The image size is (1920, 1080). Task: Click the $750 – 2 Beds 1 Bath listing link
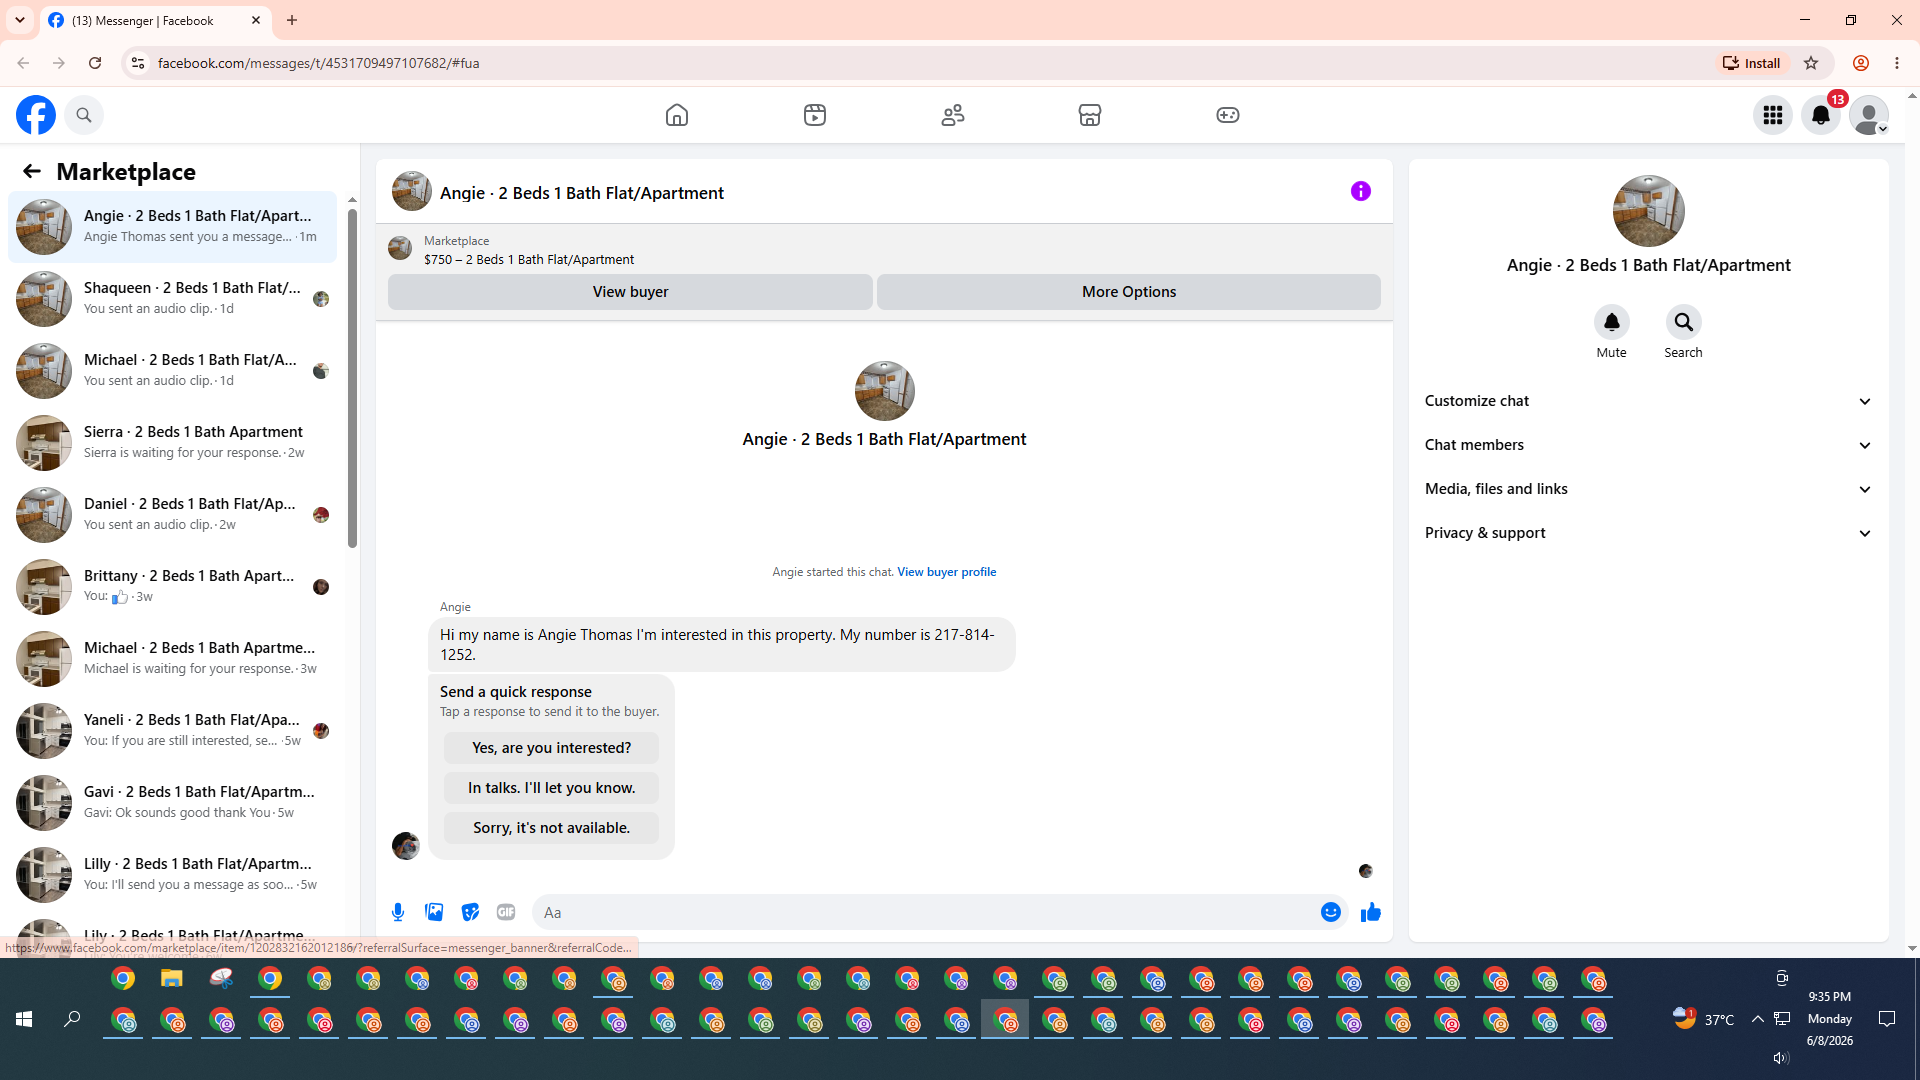point(528,260)
